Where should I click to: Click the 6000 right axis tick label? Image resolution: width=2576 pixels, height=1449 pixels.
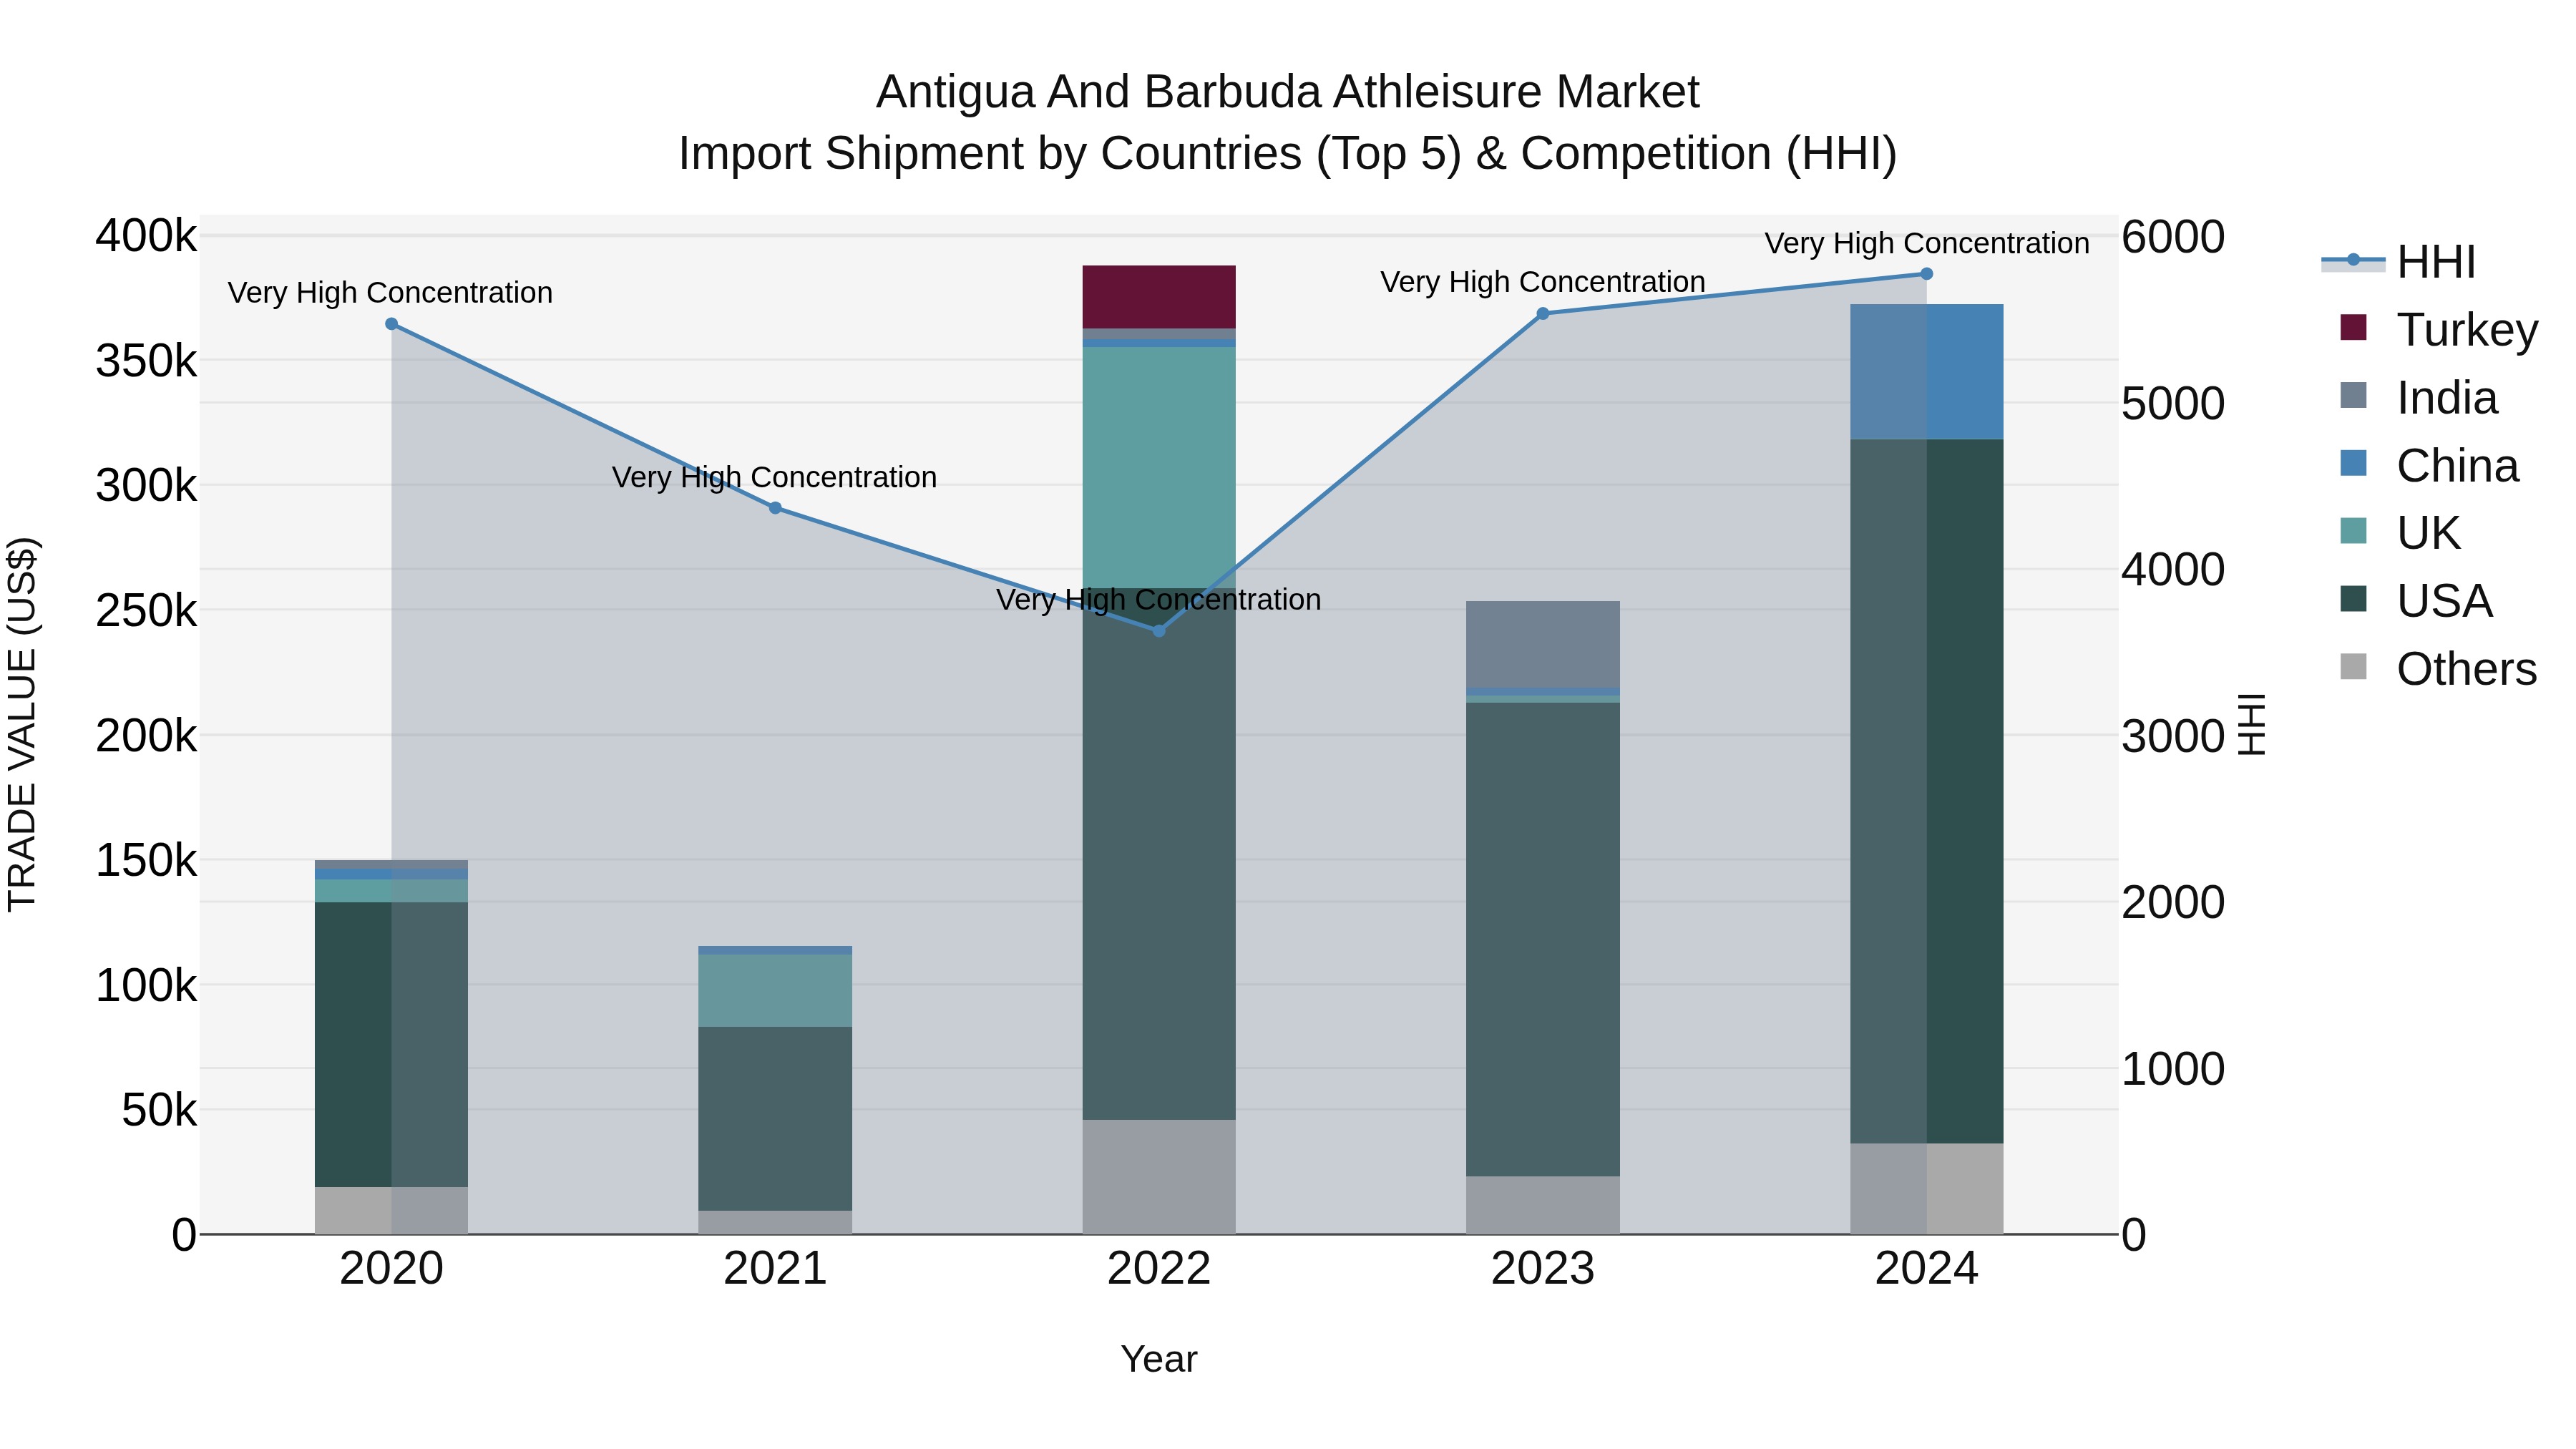[x=2173, y=237]
